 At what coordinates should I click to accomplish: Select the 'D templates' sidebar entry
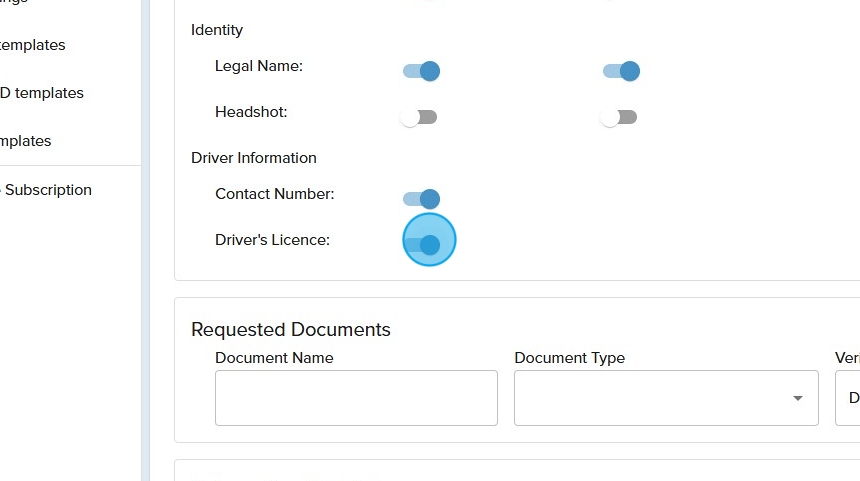[x=42, y=93]
